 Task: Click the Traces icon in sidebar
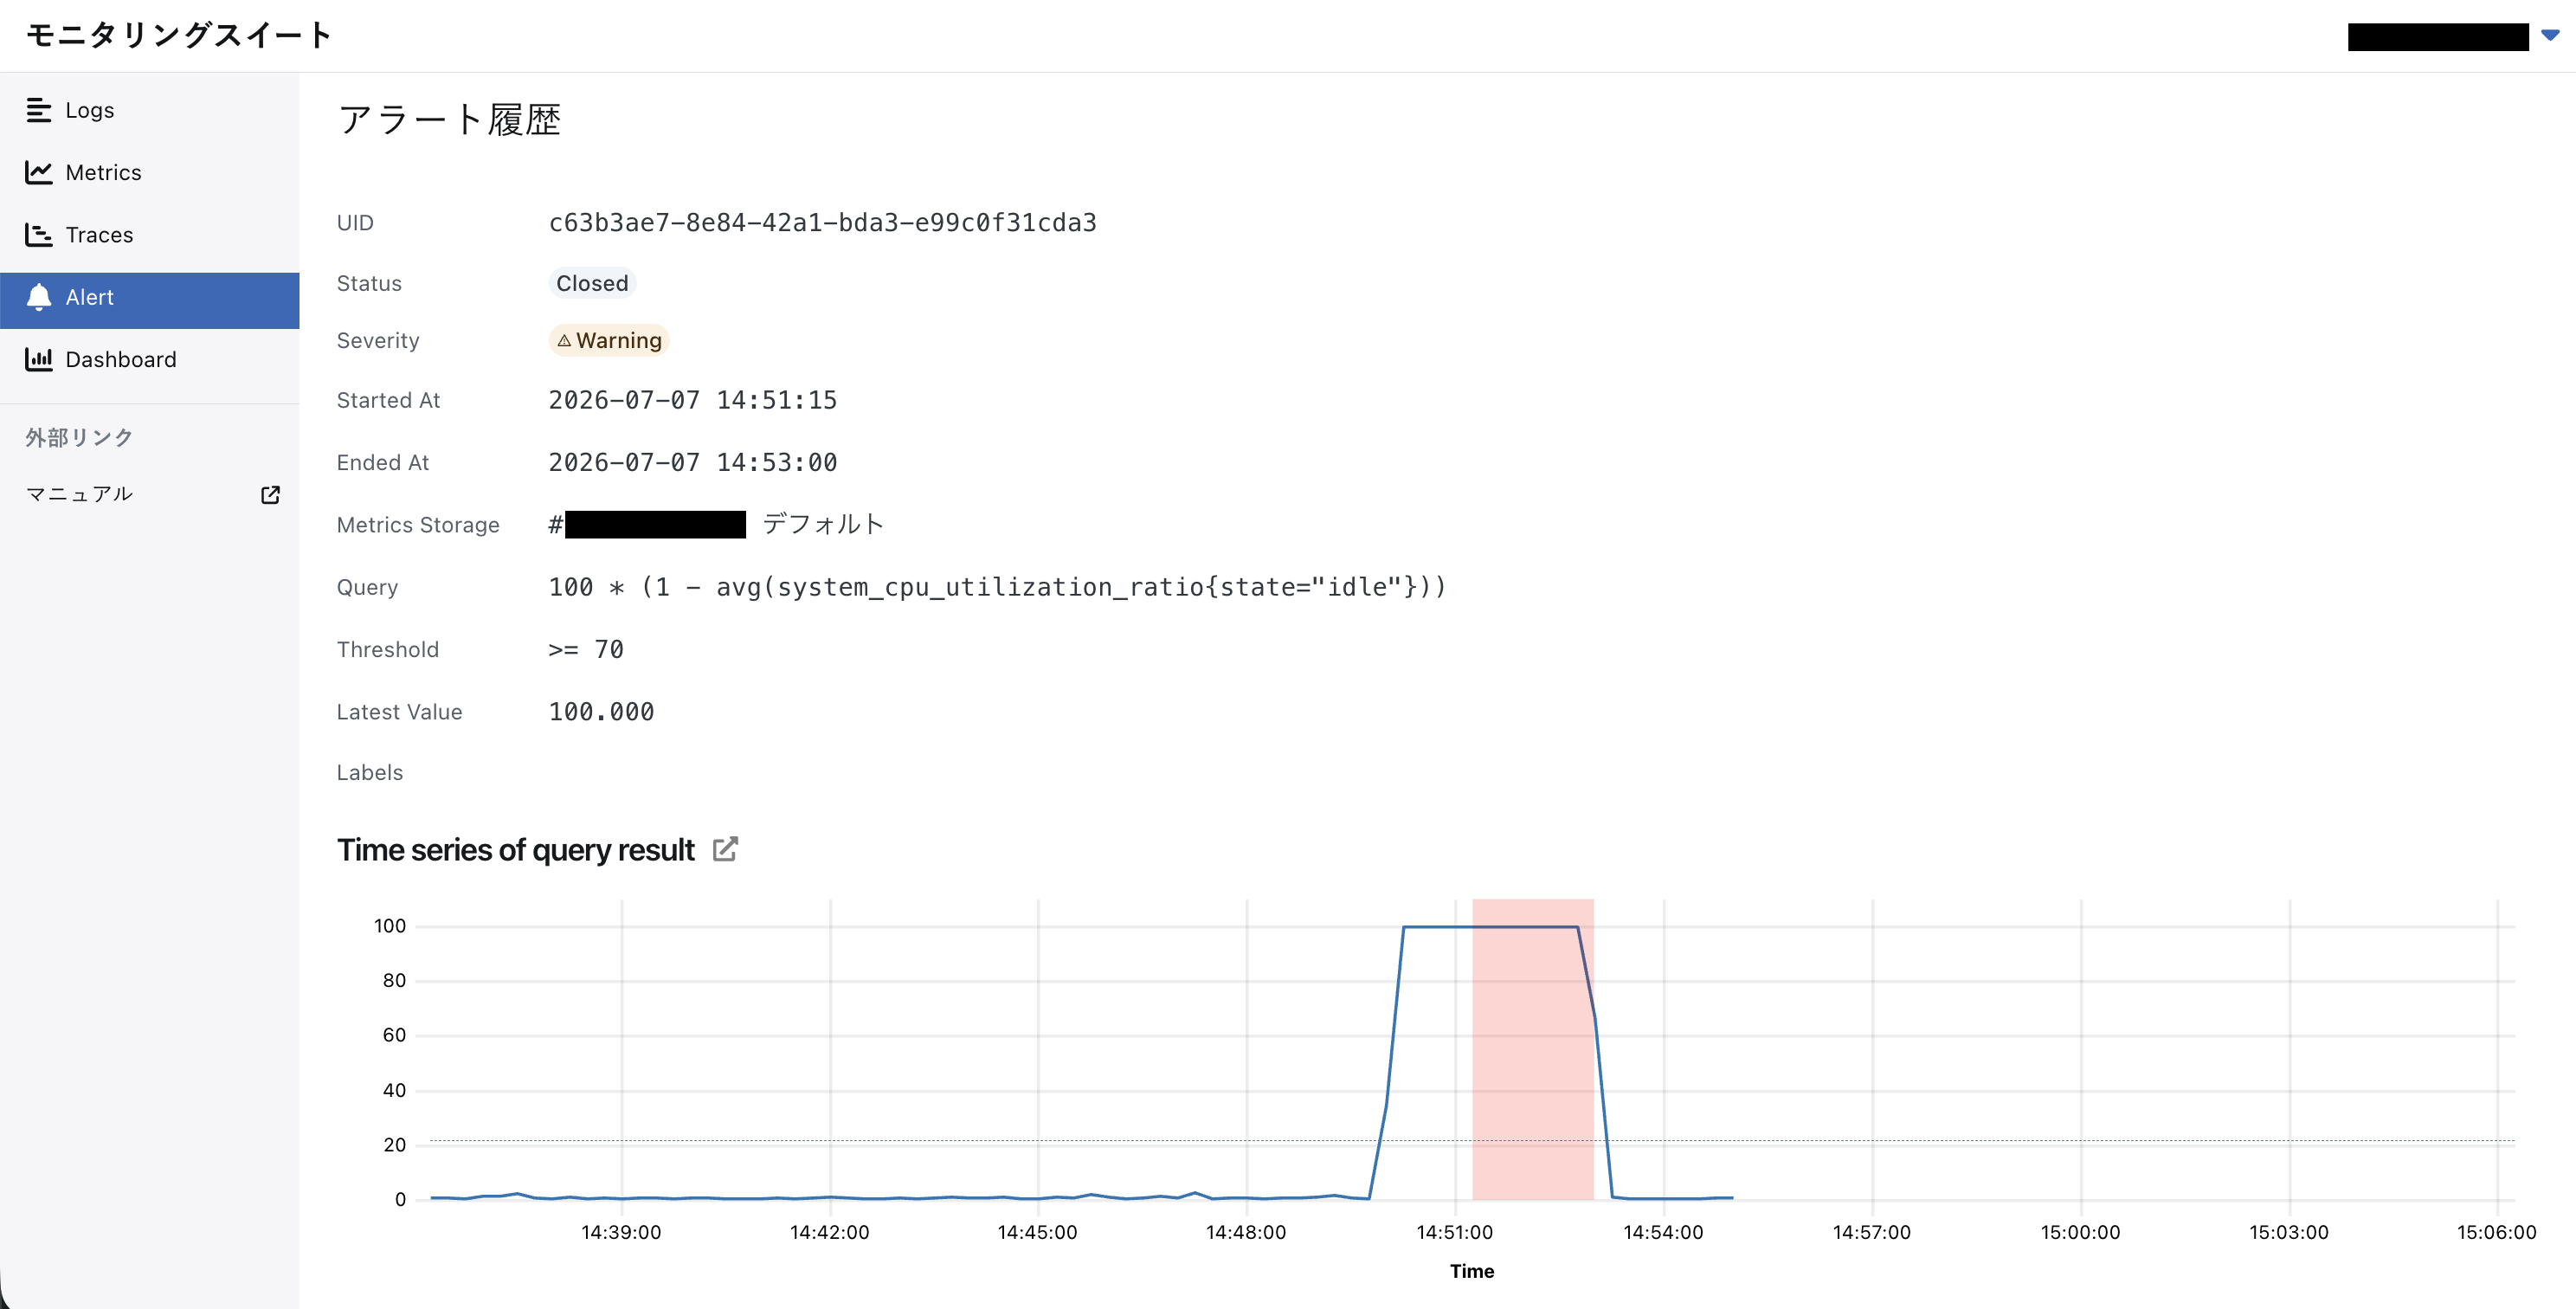pos(38,235)
